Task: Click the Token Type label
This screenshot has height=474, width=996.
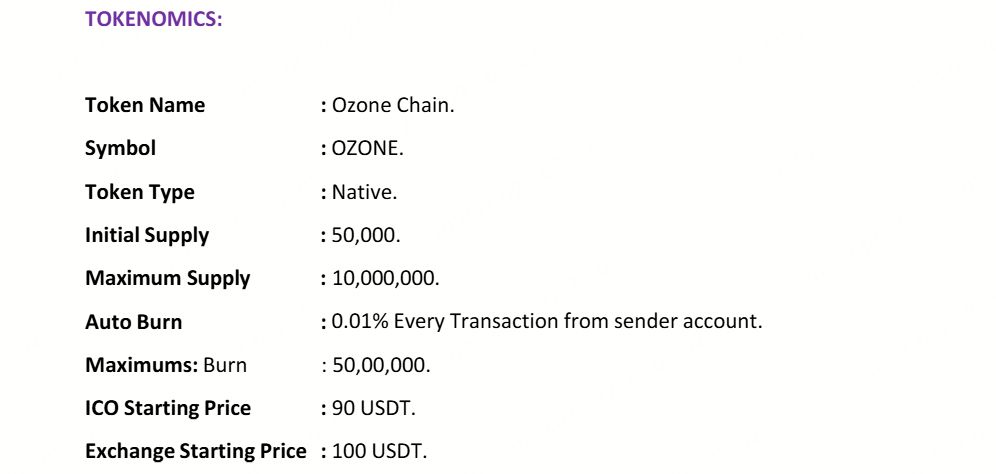Action: tap(140, 192)
